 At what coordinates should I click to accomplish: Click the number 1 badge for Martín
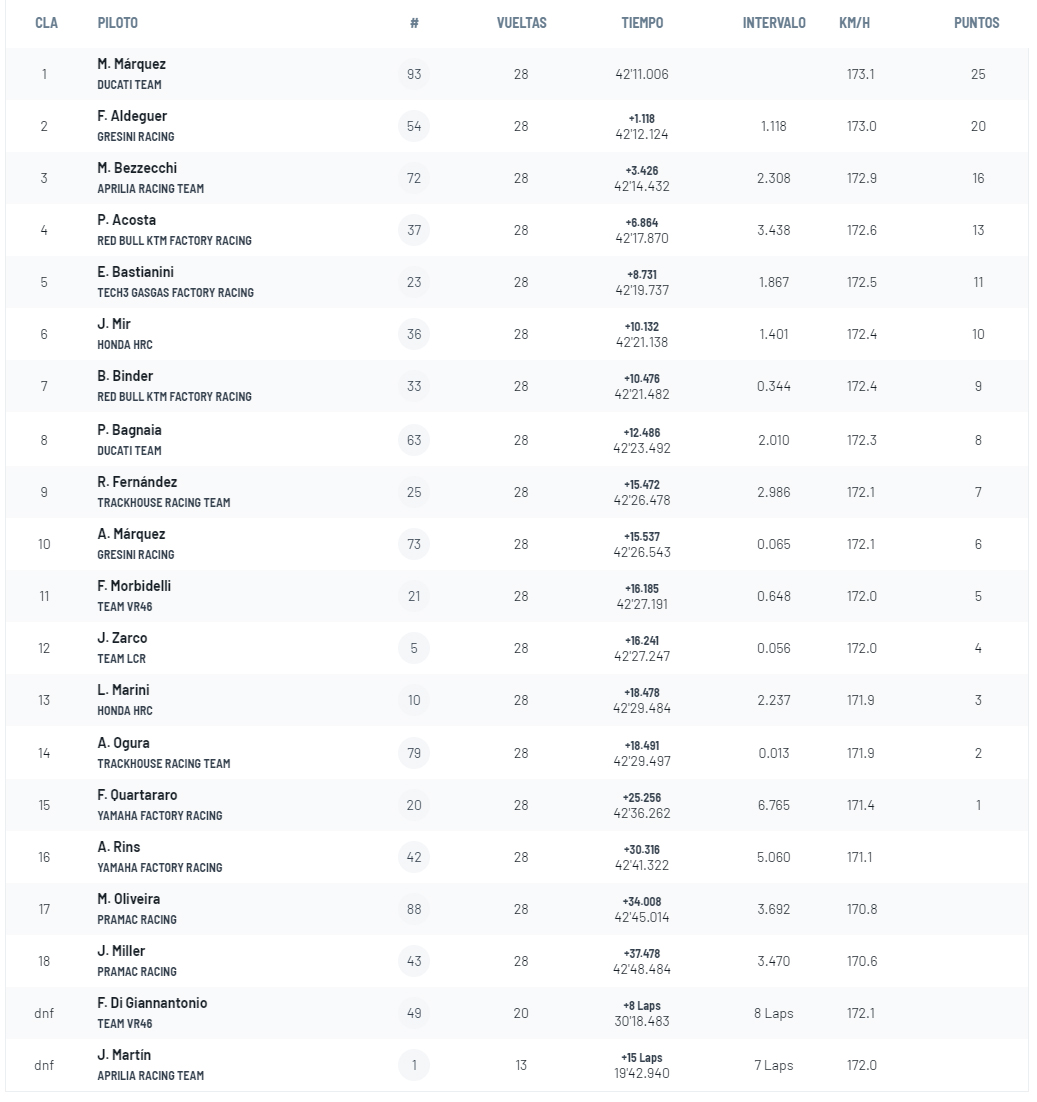414,1065
